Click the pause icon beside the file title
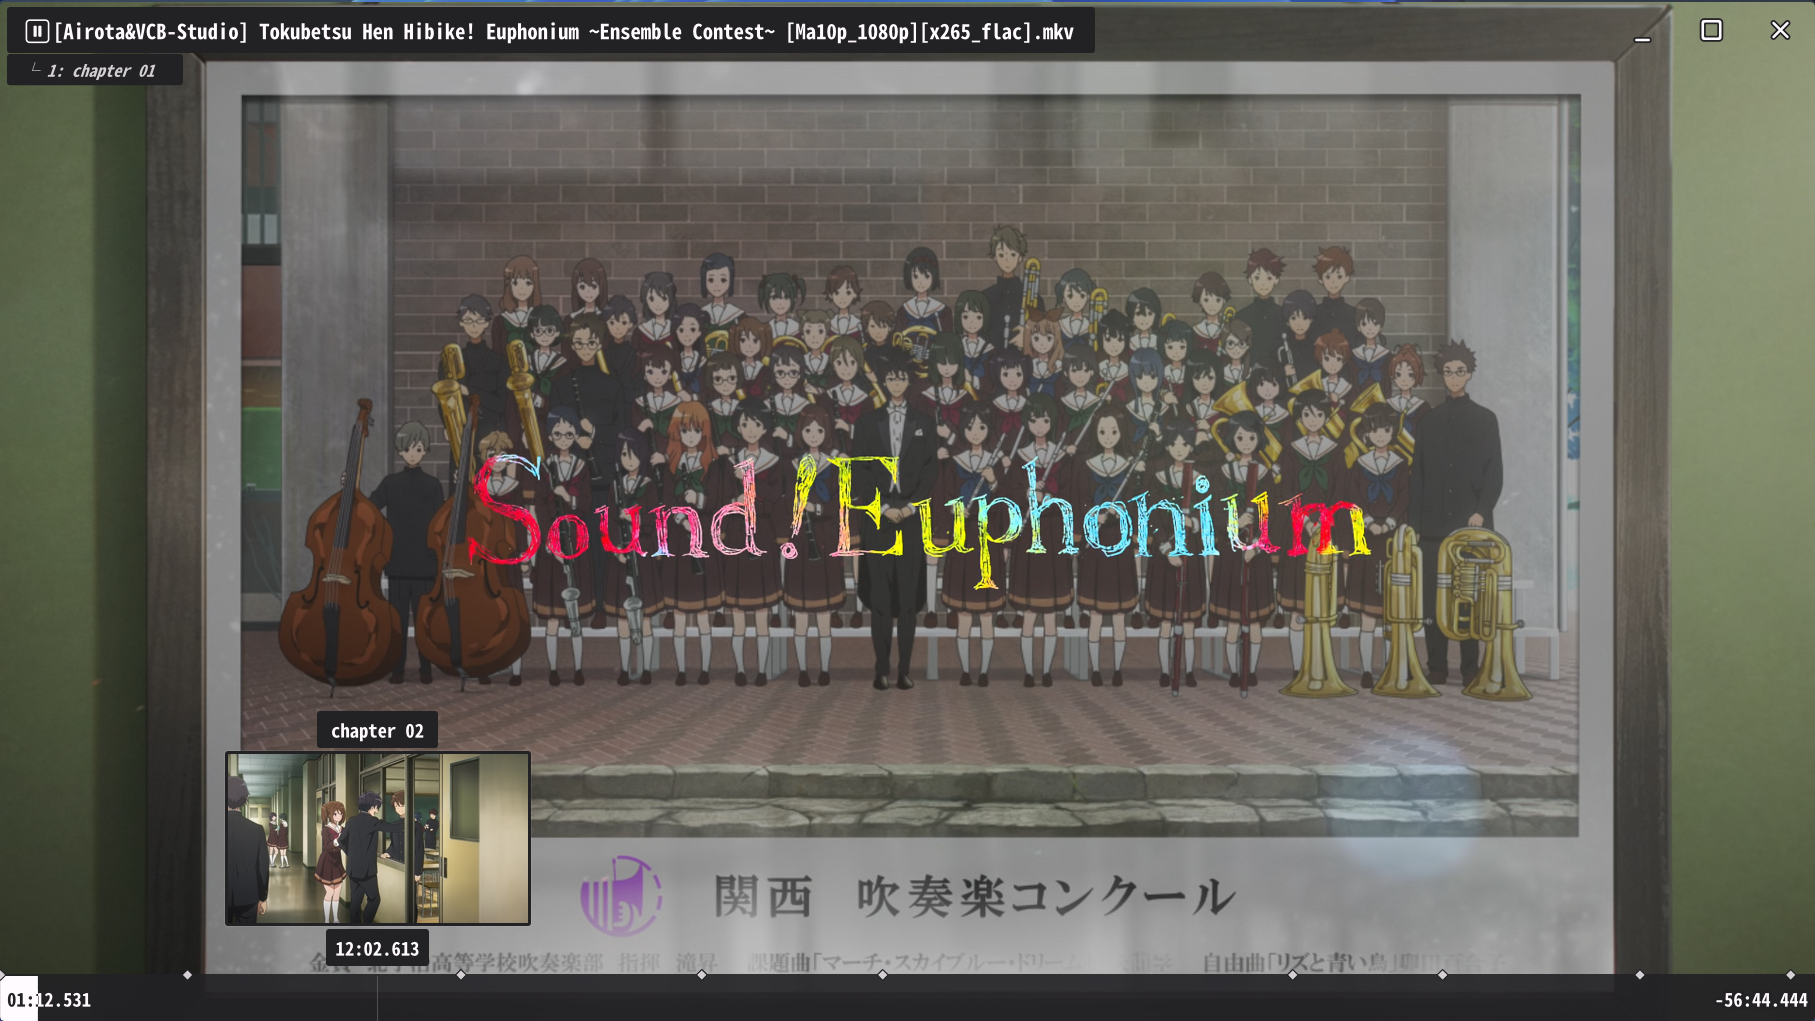 point(36,32)
